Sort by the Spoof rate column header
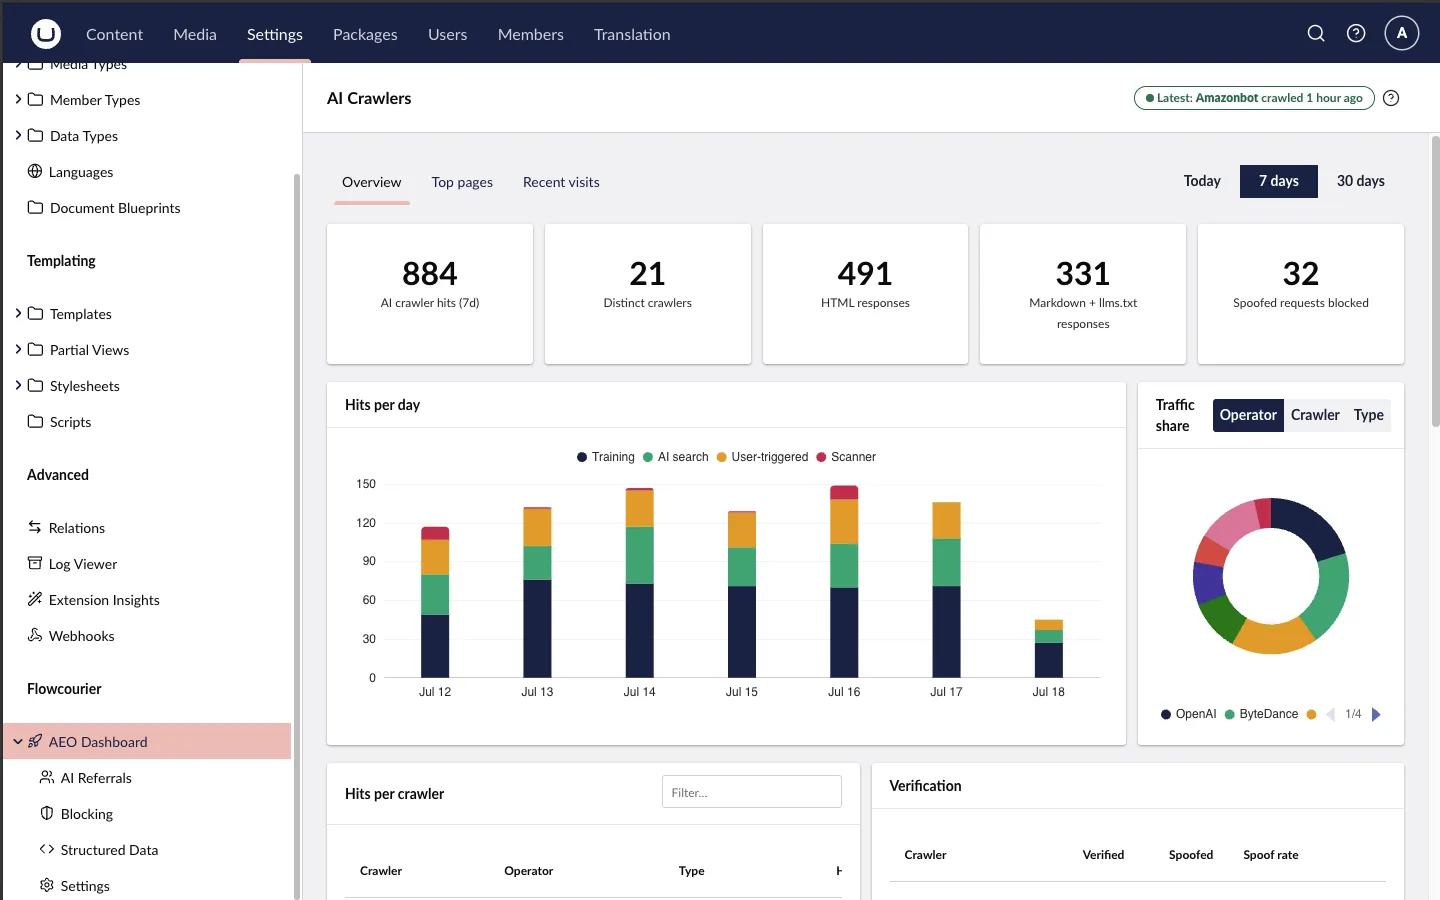Screen dimensions: 1440x900 [1271, 855]
